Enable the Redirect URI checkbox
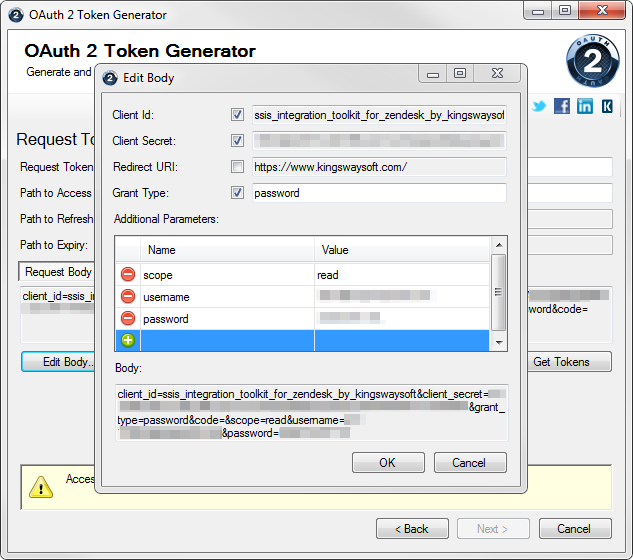633x560 pixels. pyautogui.click(x=237, y=166)
